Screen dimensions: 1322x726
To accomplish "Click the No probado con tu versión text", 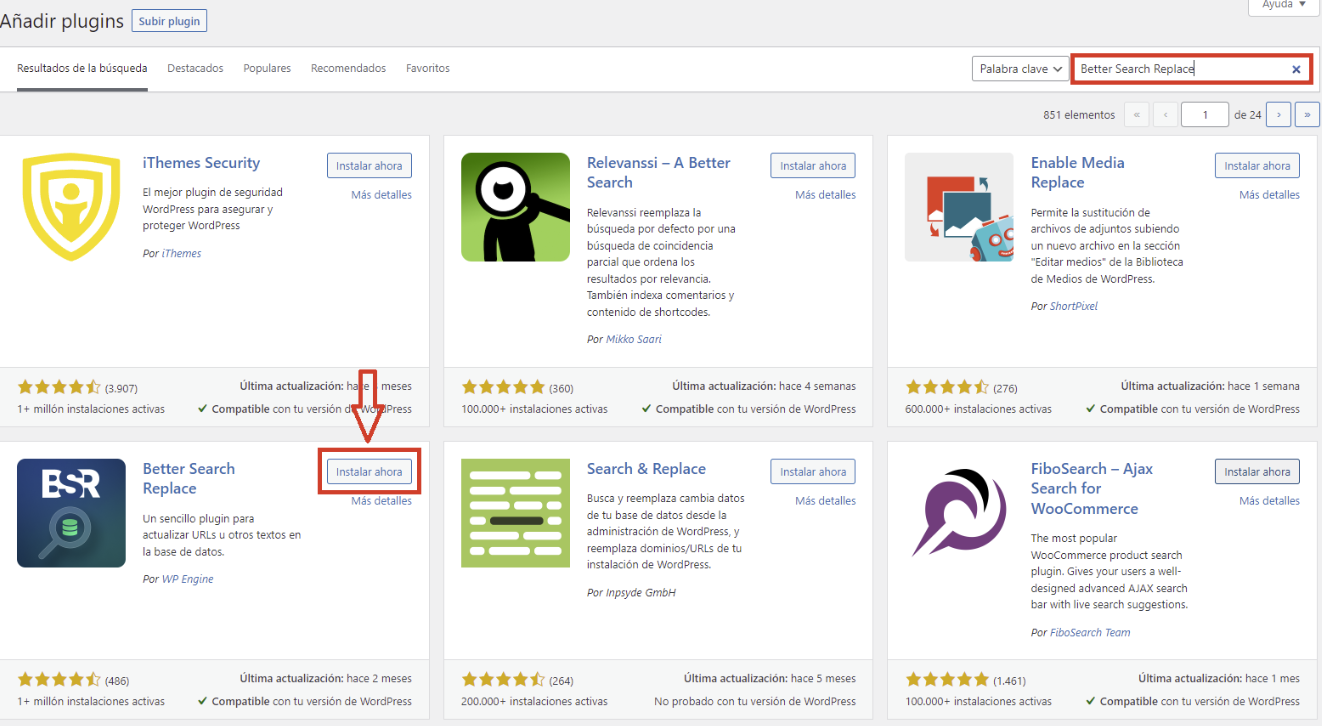I will point(755,702).
